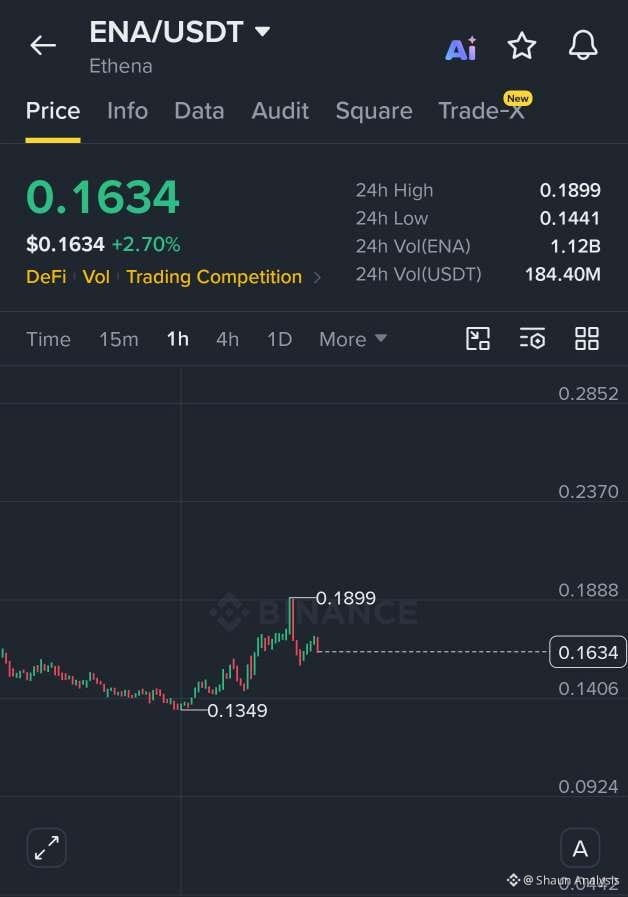Screen dimensions: 628x897
Task: Open the chart drawing tools icon
Action: coord(478,339)
